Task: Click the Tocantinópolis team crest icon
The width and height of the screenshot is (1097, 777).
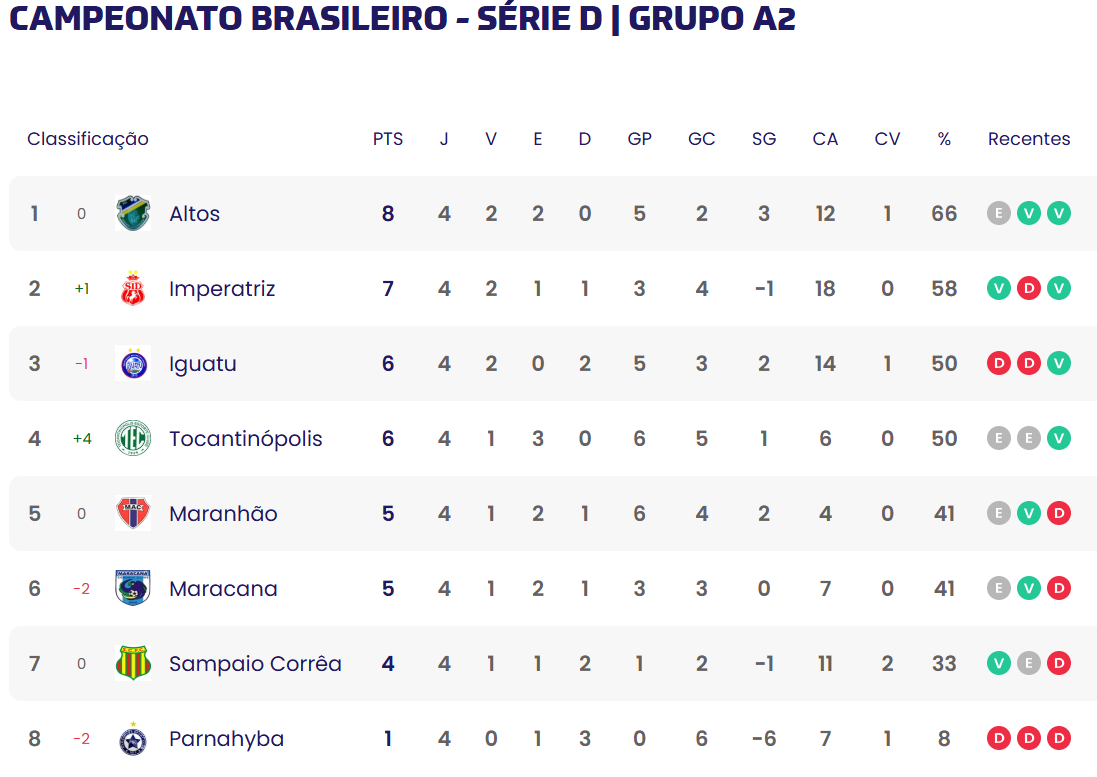Action: 133,439
